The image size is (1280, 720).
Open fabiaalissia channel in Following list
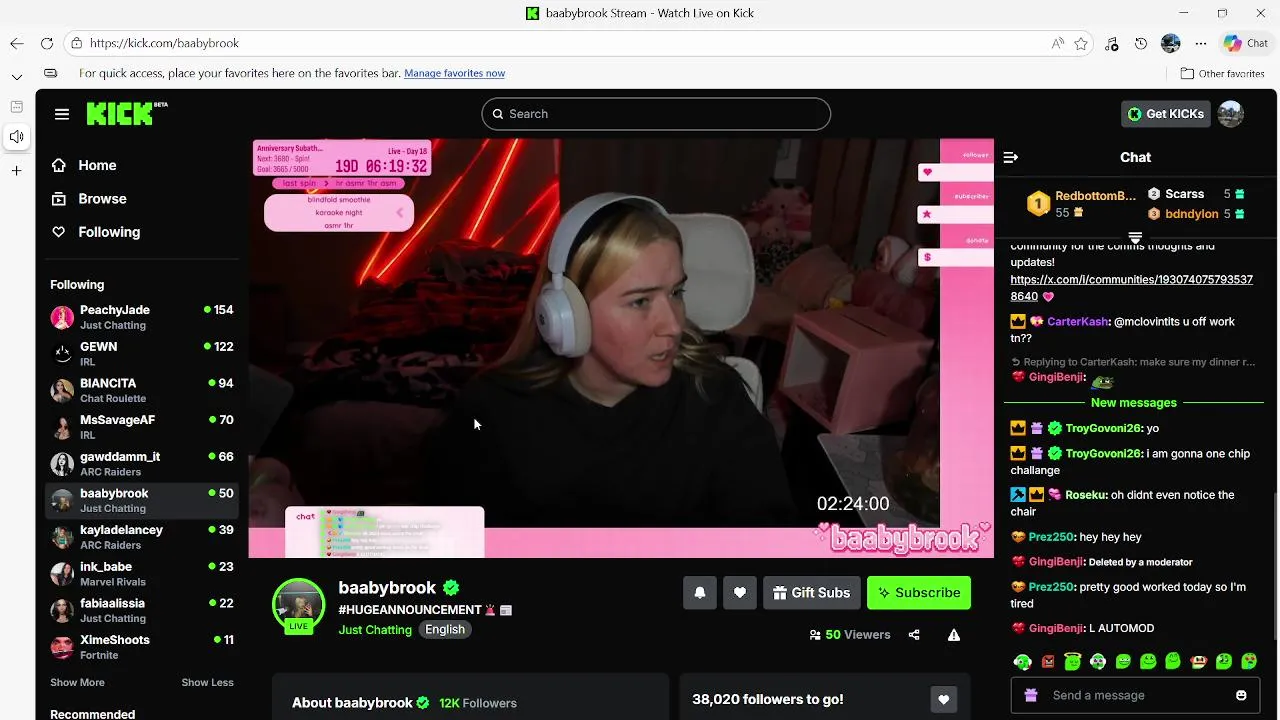[x=142, y=610]
